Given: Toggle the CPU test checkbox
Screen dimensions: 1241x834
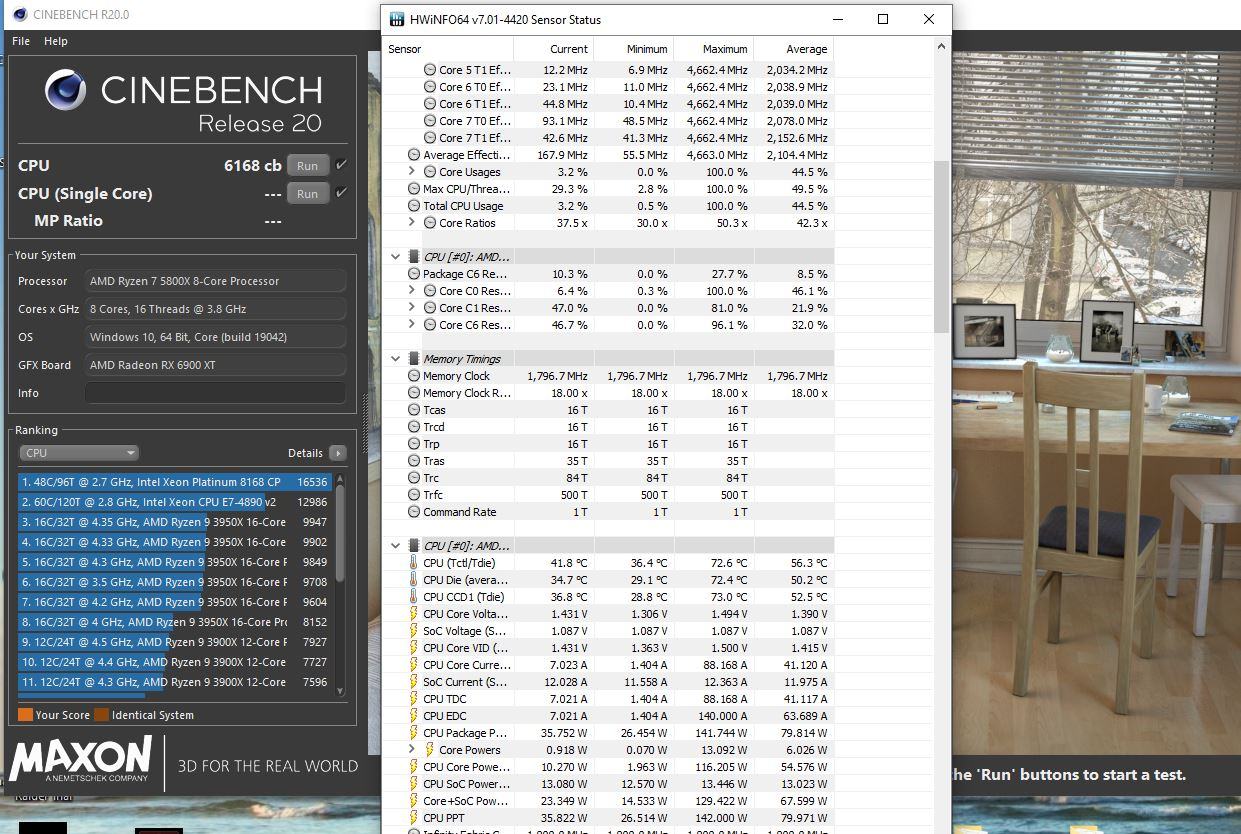Looking at the screenshot, I should 342,165.
